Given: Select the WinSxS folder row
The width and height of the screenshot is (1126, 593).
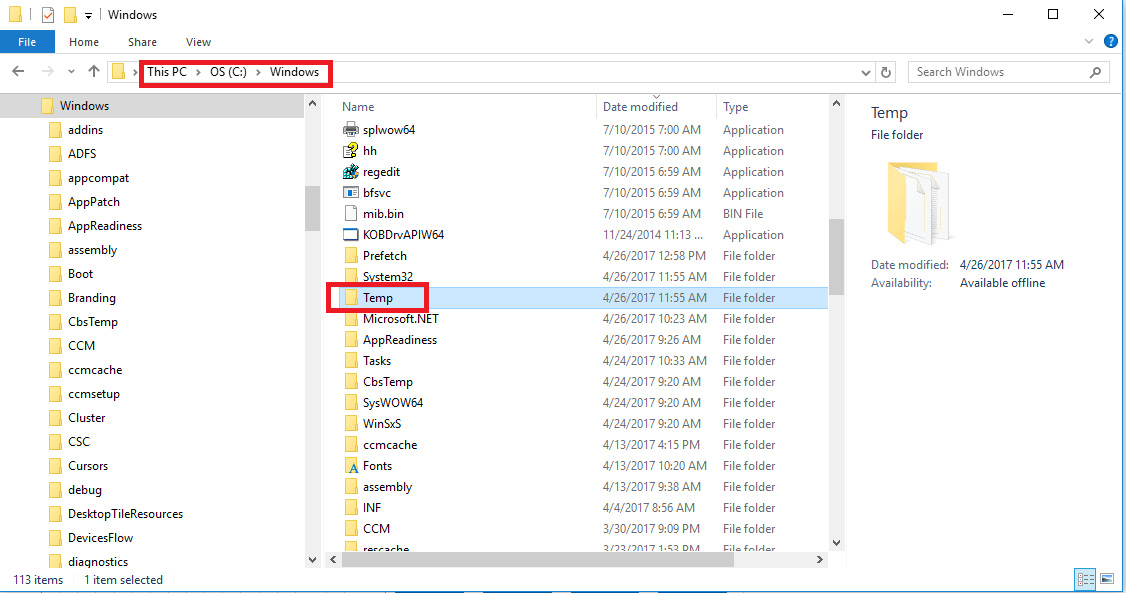Looking at the screenshot, I should (583, 424).
